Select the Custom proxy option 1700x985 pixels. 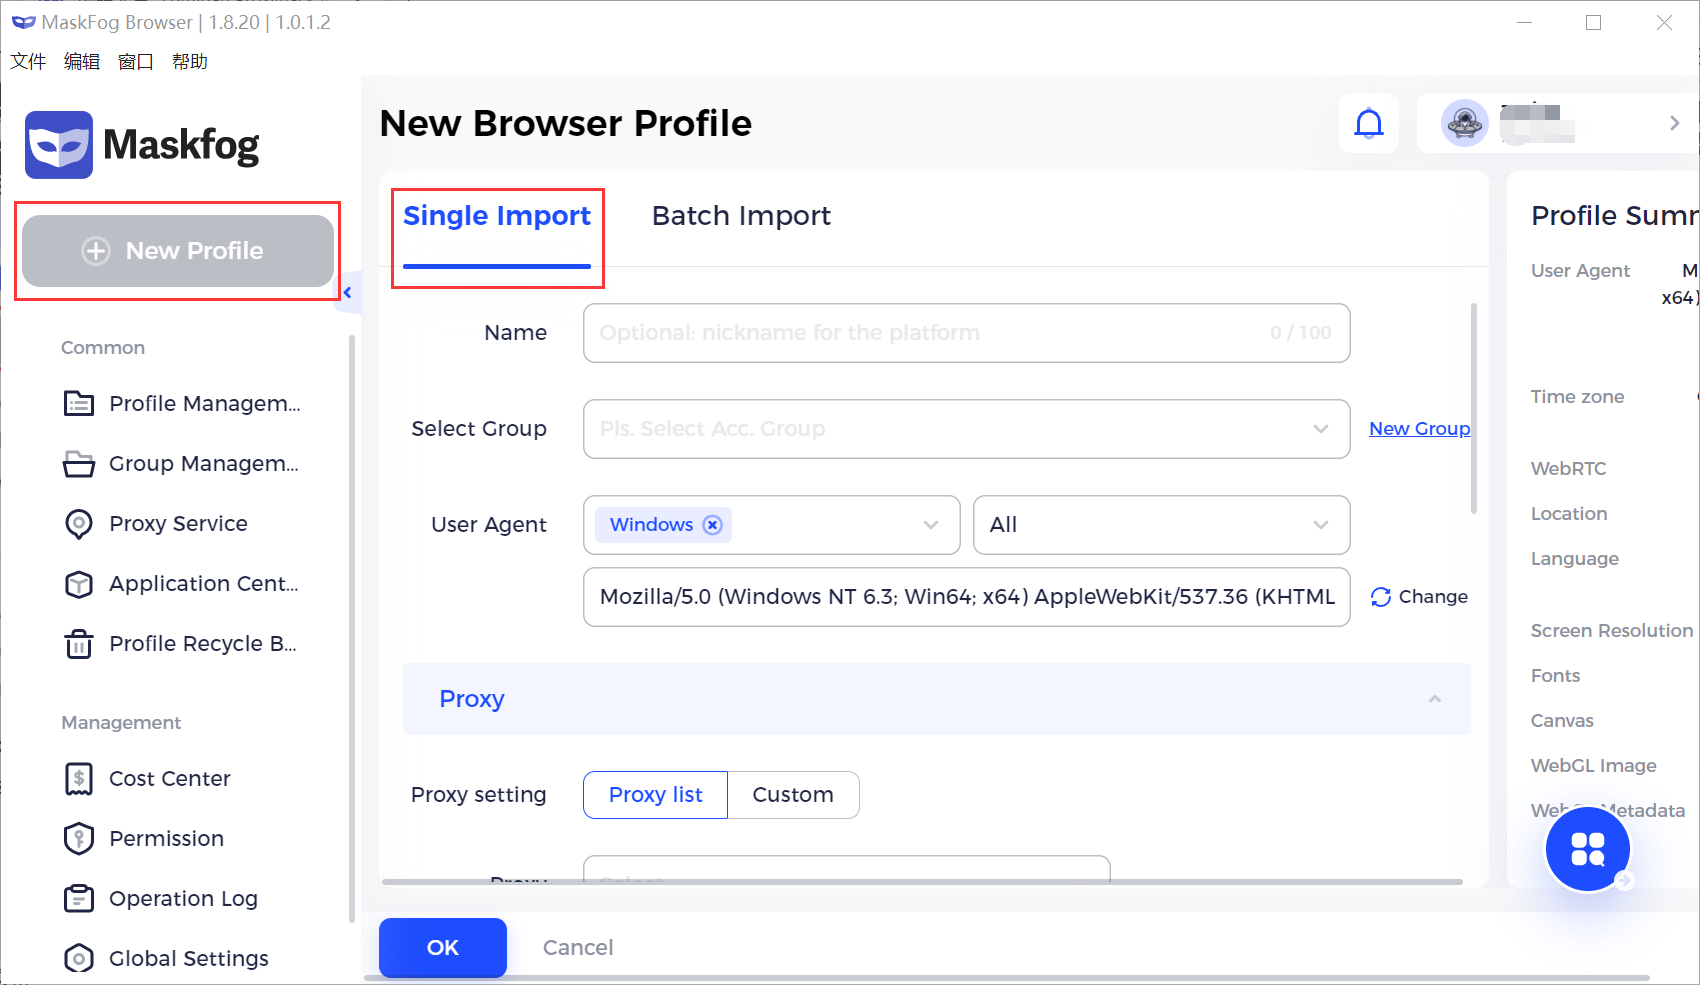[x=793, y=795]
